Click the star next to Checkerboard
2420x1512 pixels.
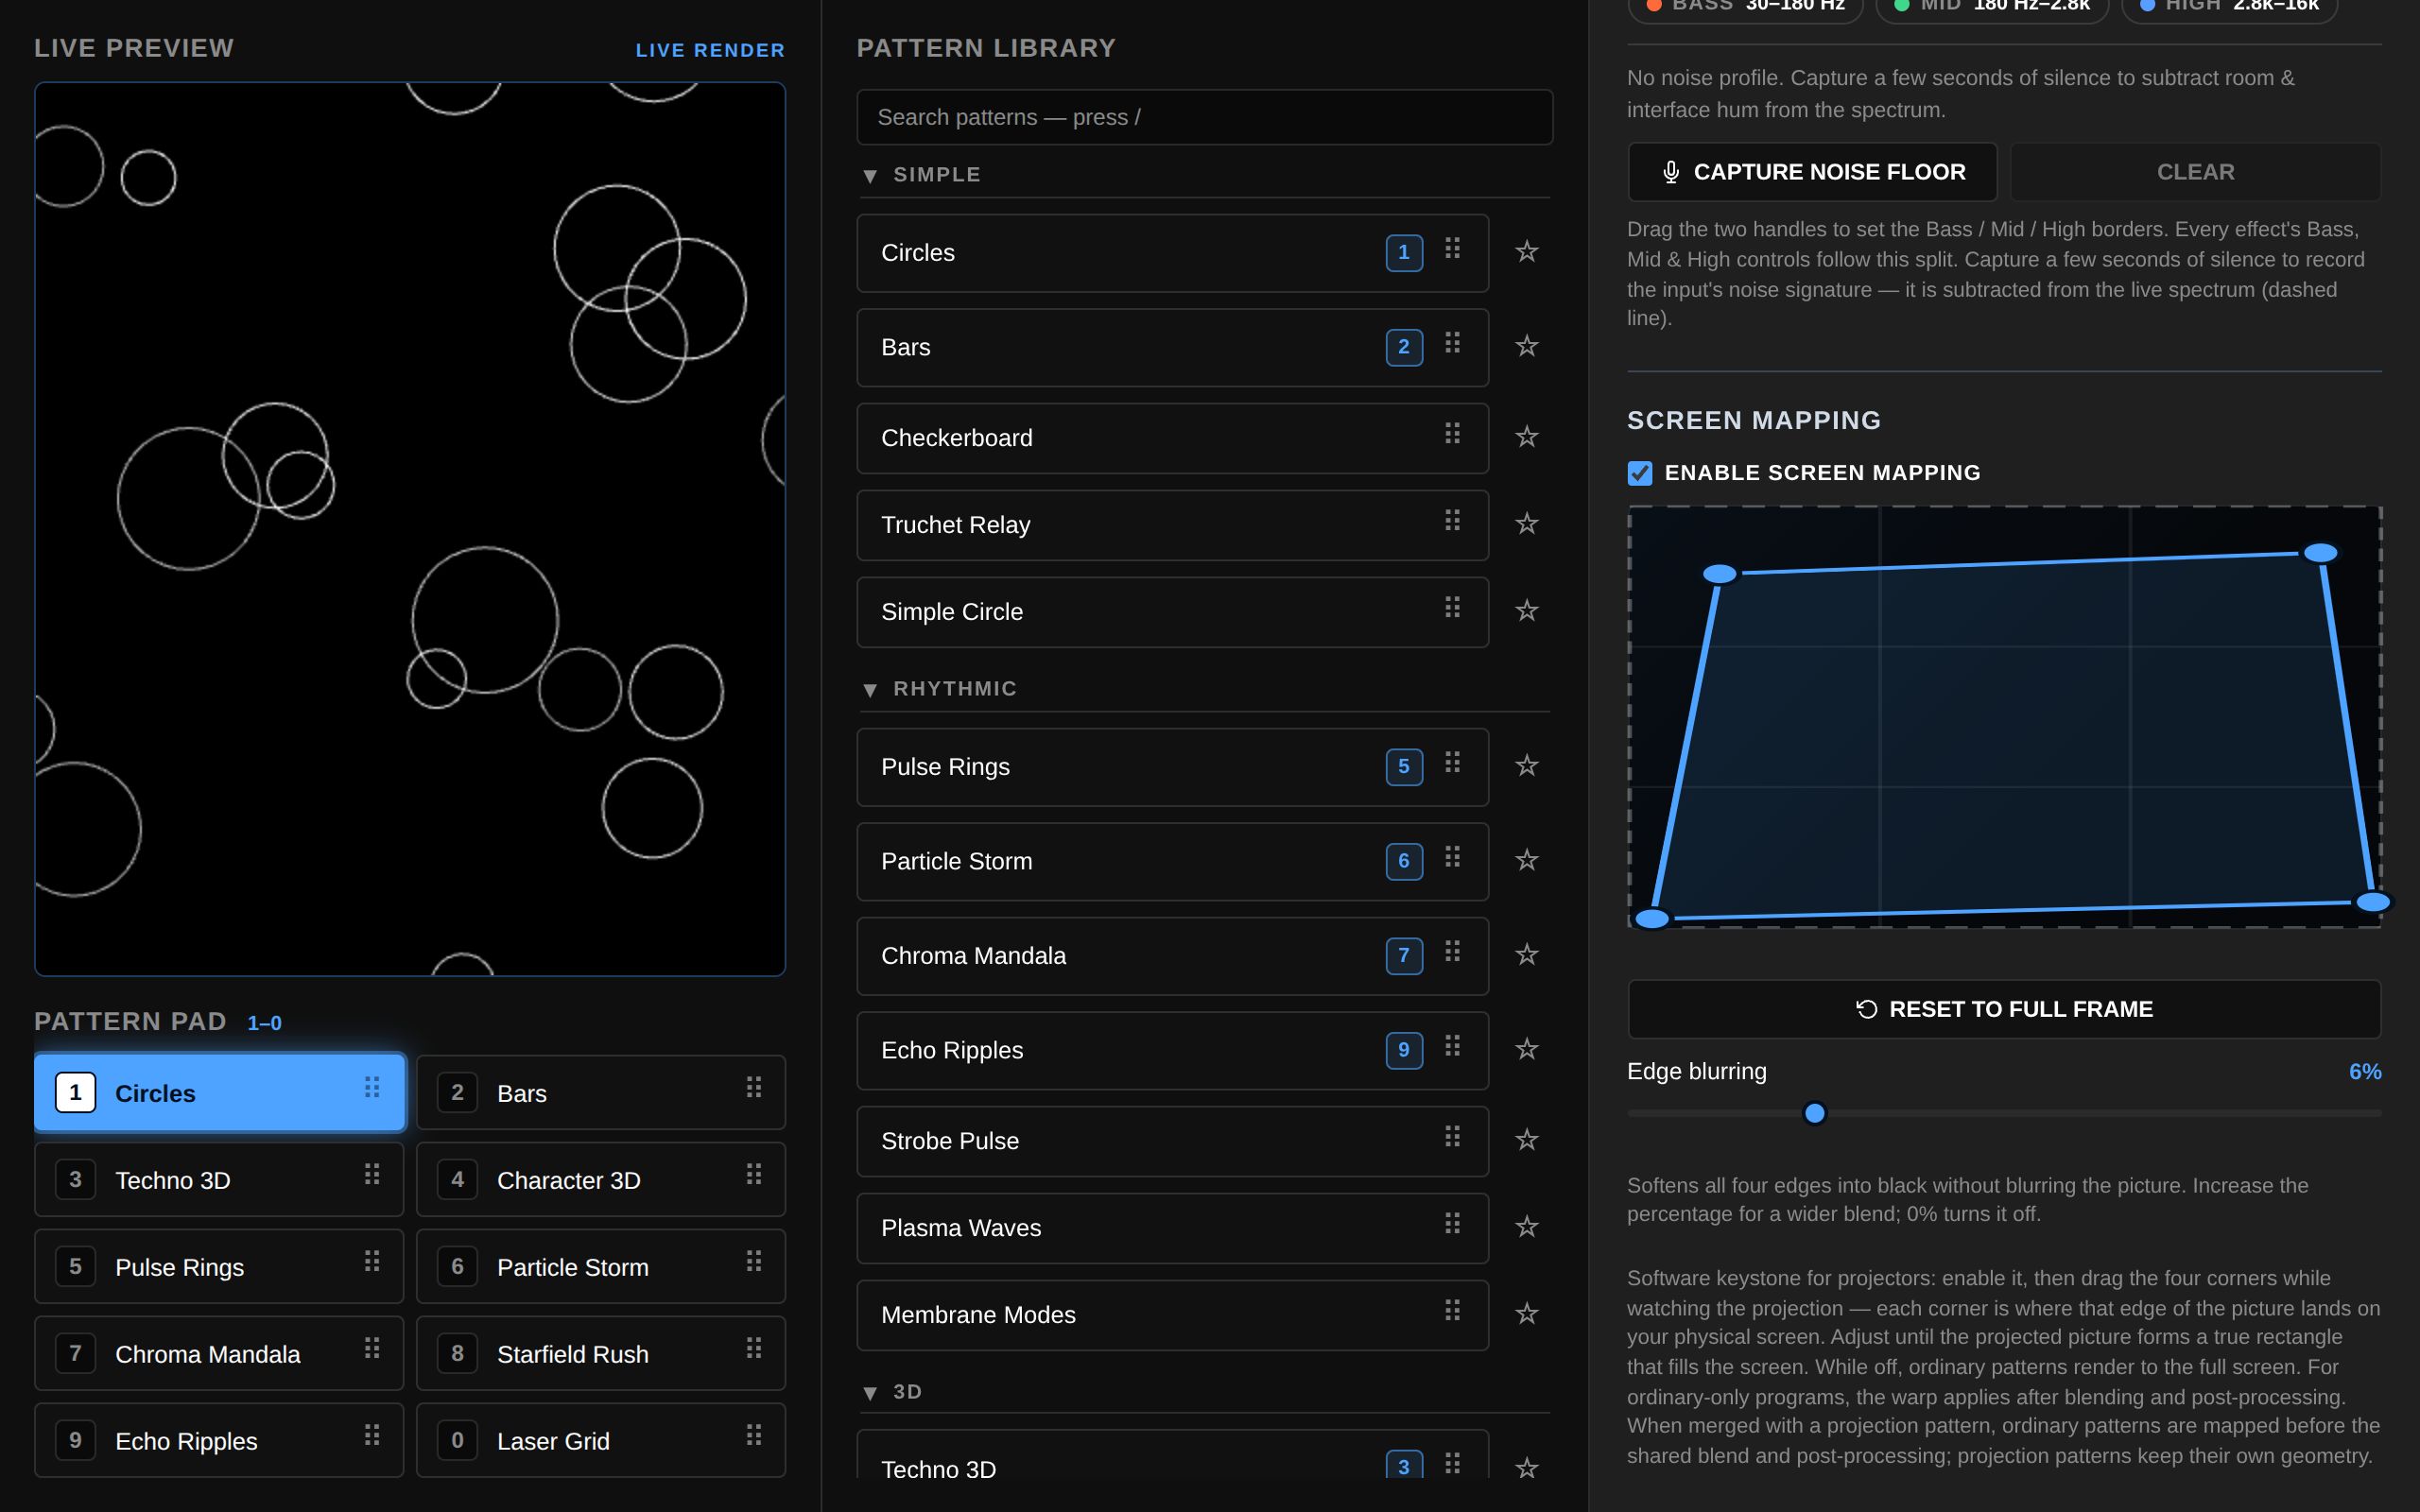click(x=1526, y=437)
